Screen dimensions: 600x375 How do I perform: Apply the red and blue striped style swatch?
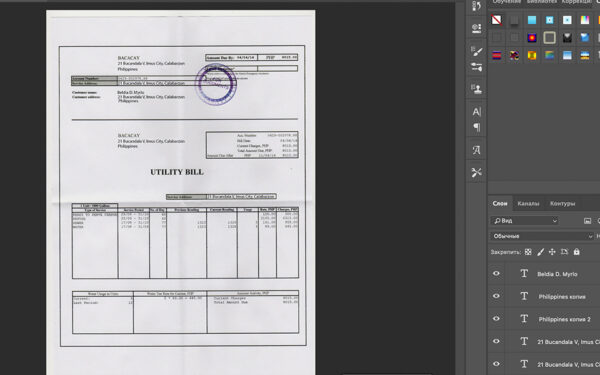point(497,55)
